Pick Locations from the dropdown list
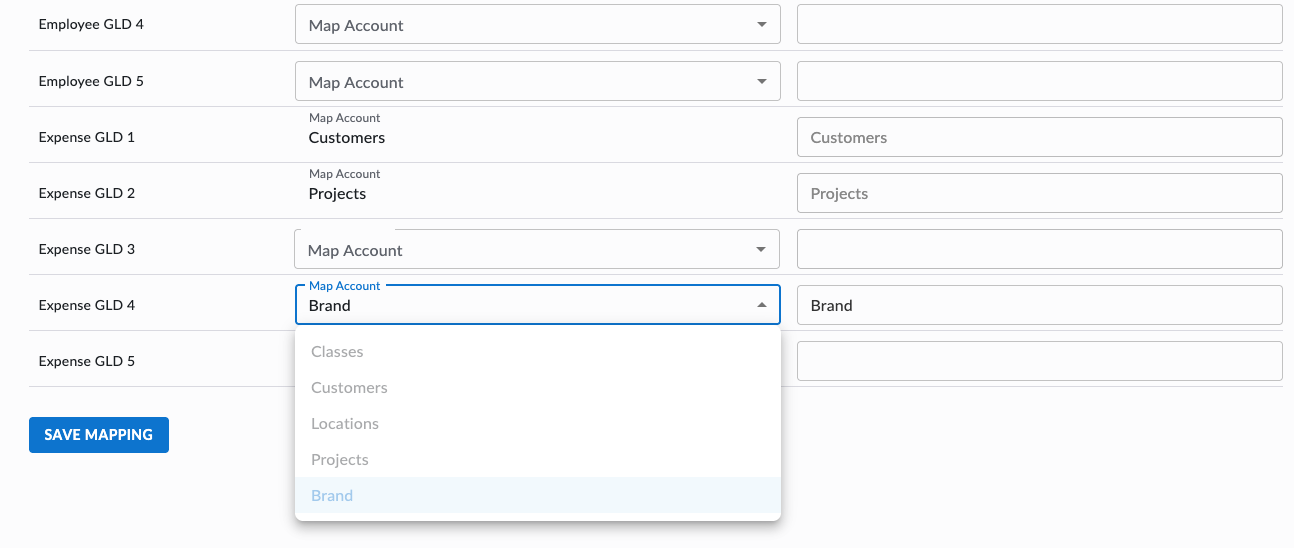This screenshot has width=1294, height=548. coord(538,424)
